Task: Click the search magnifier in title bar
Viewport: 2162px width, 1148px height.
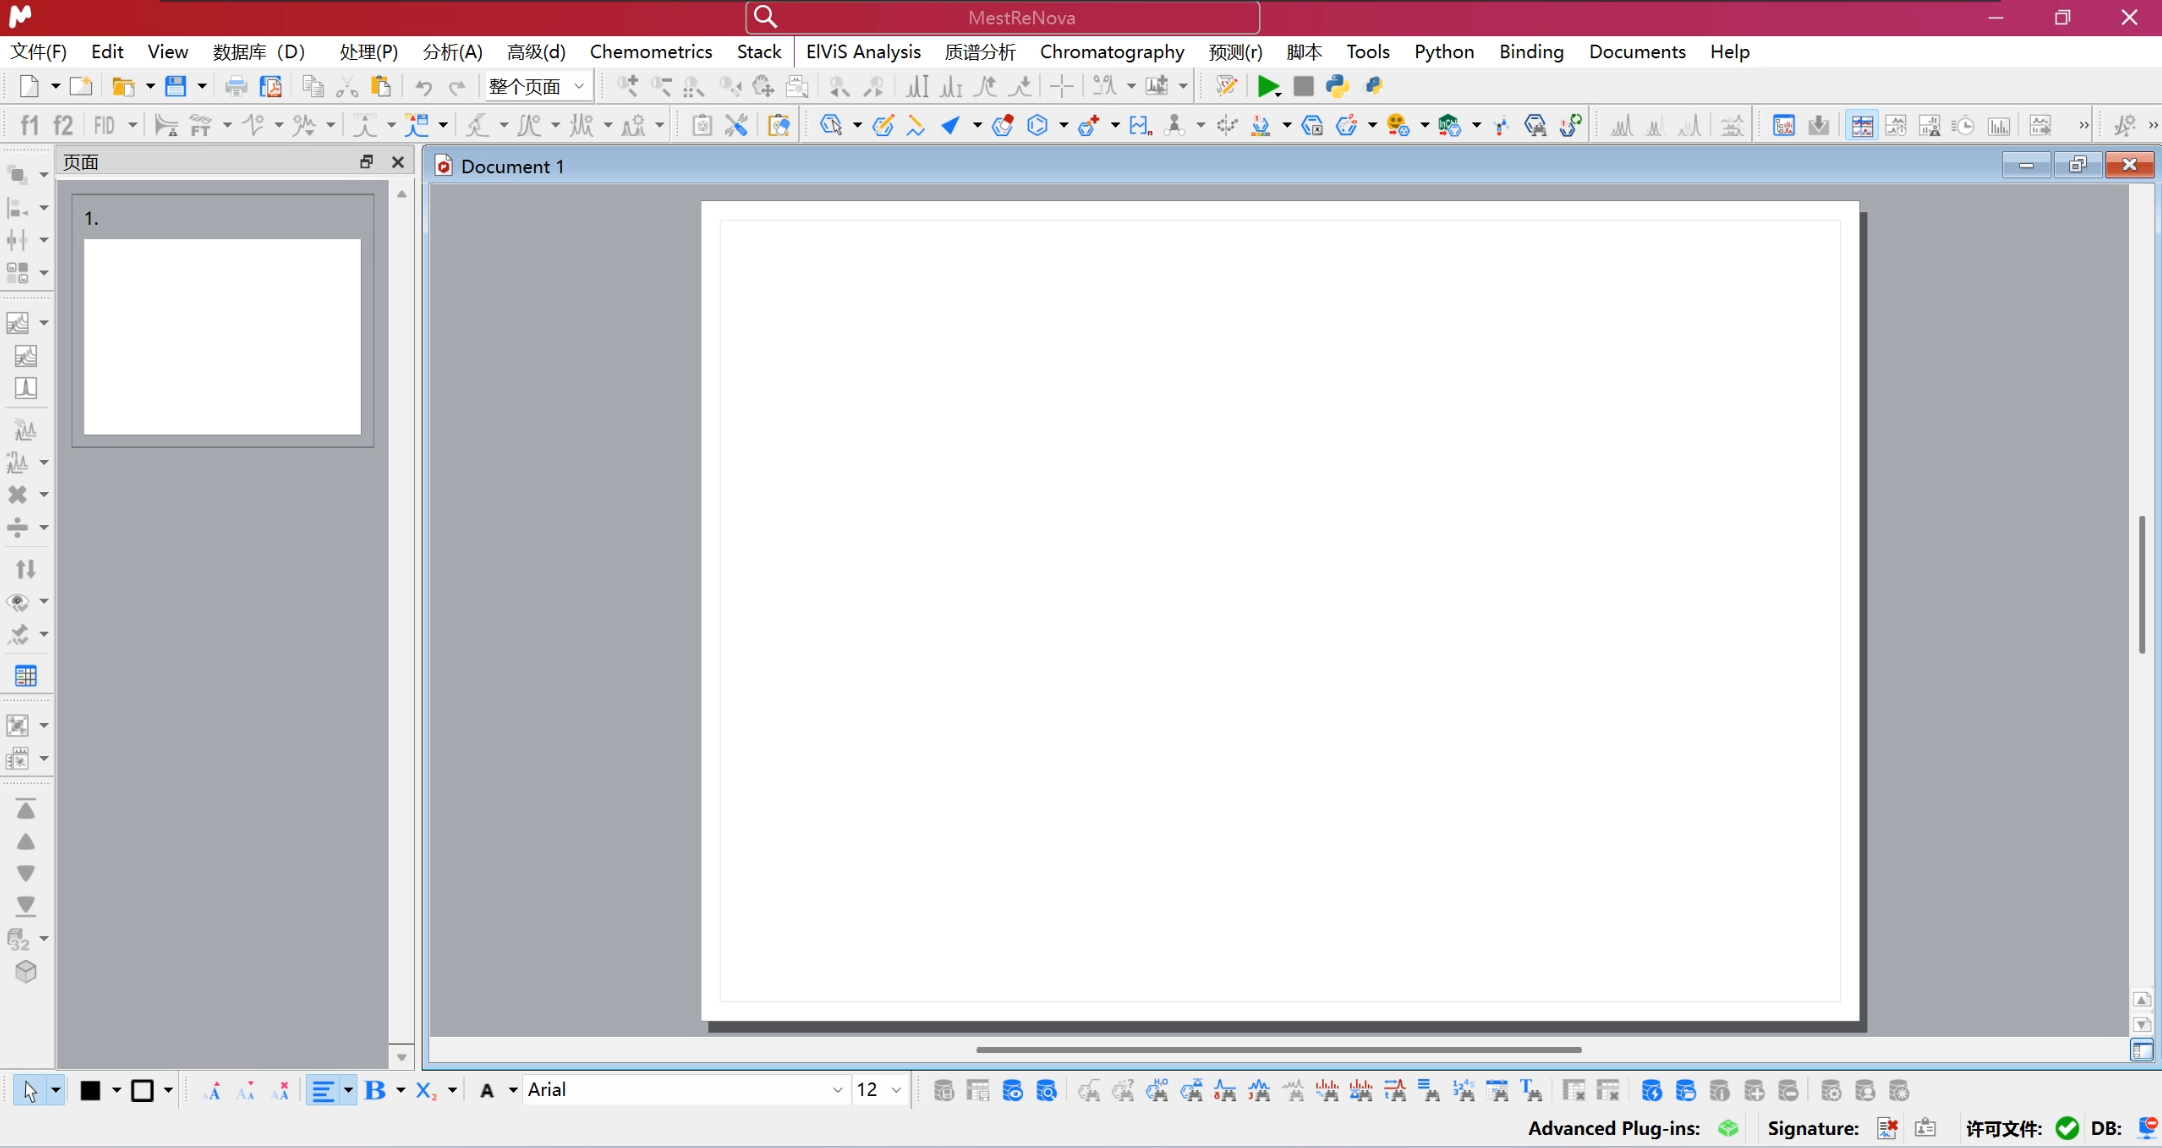Action: tap(765, 17)
